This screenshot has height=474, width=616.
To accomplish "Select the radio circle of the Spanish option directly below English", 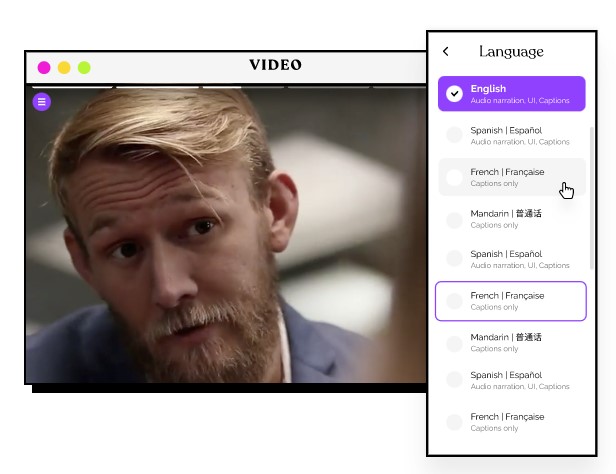I will click(454, 135).
